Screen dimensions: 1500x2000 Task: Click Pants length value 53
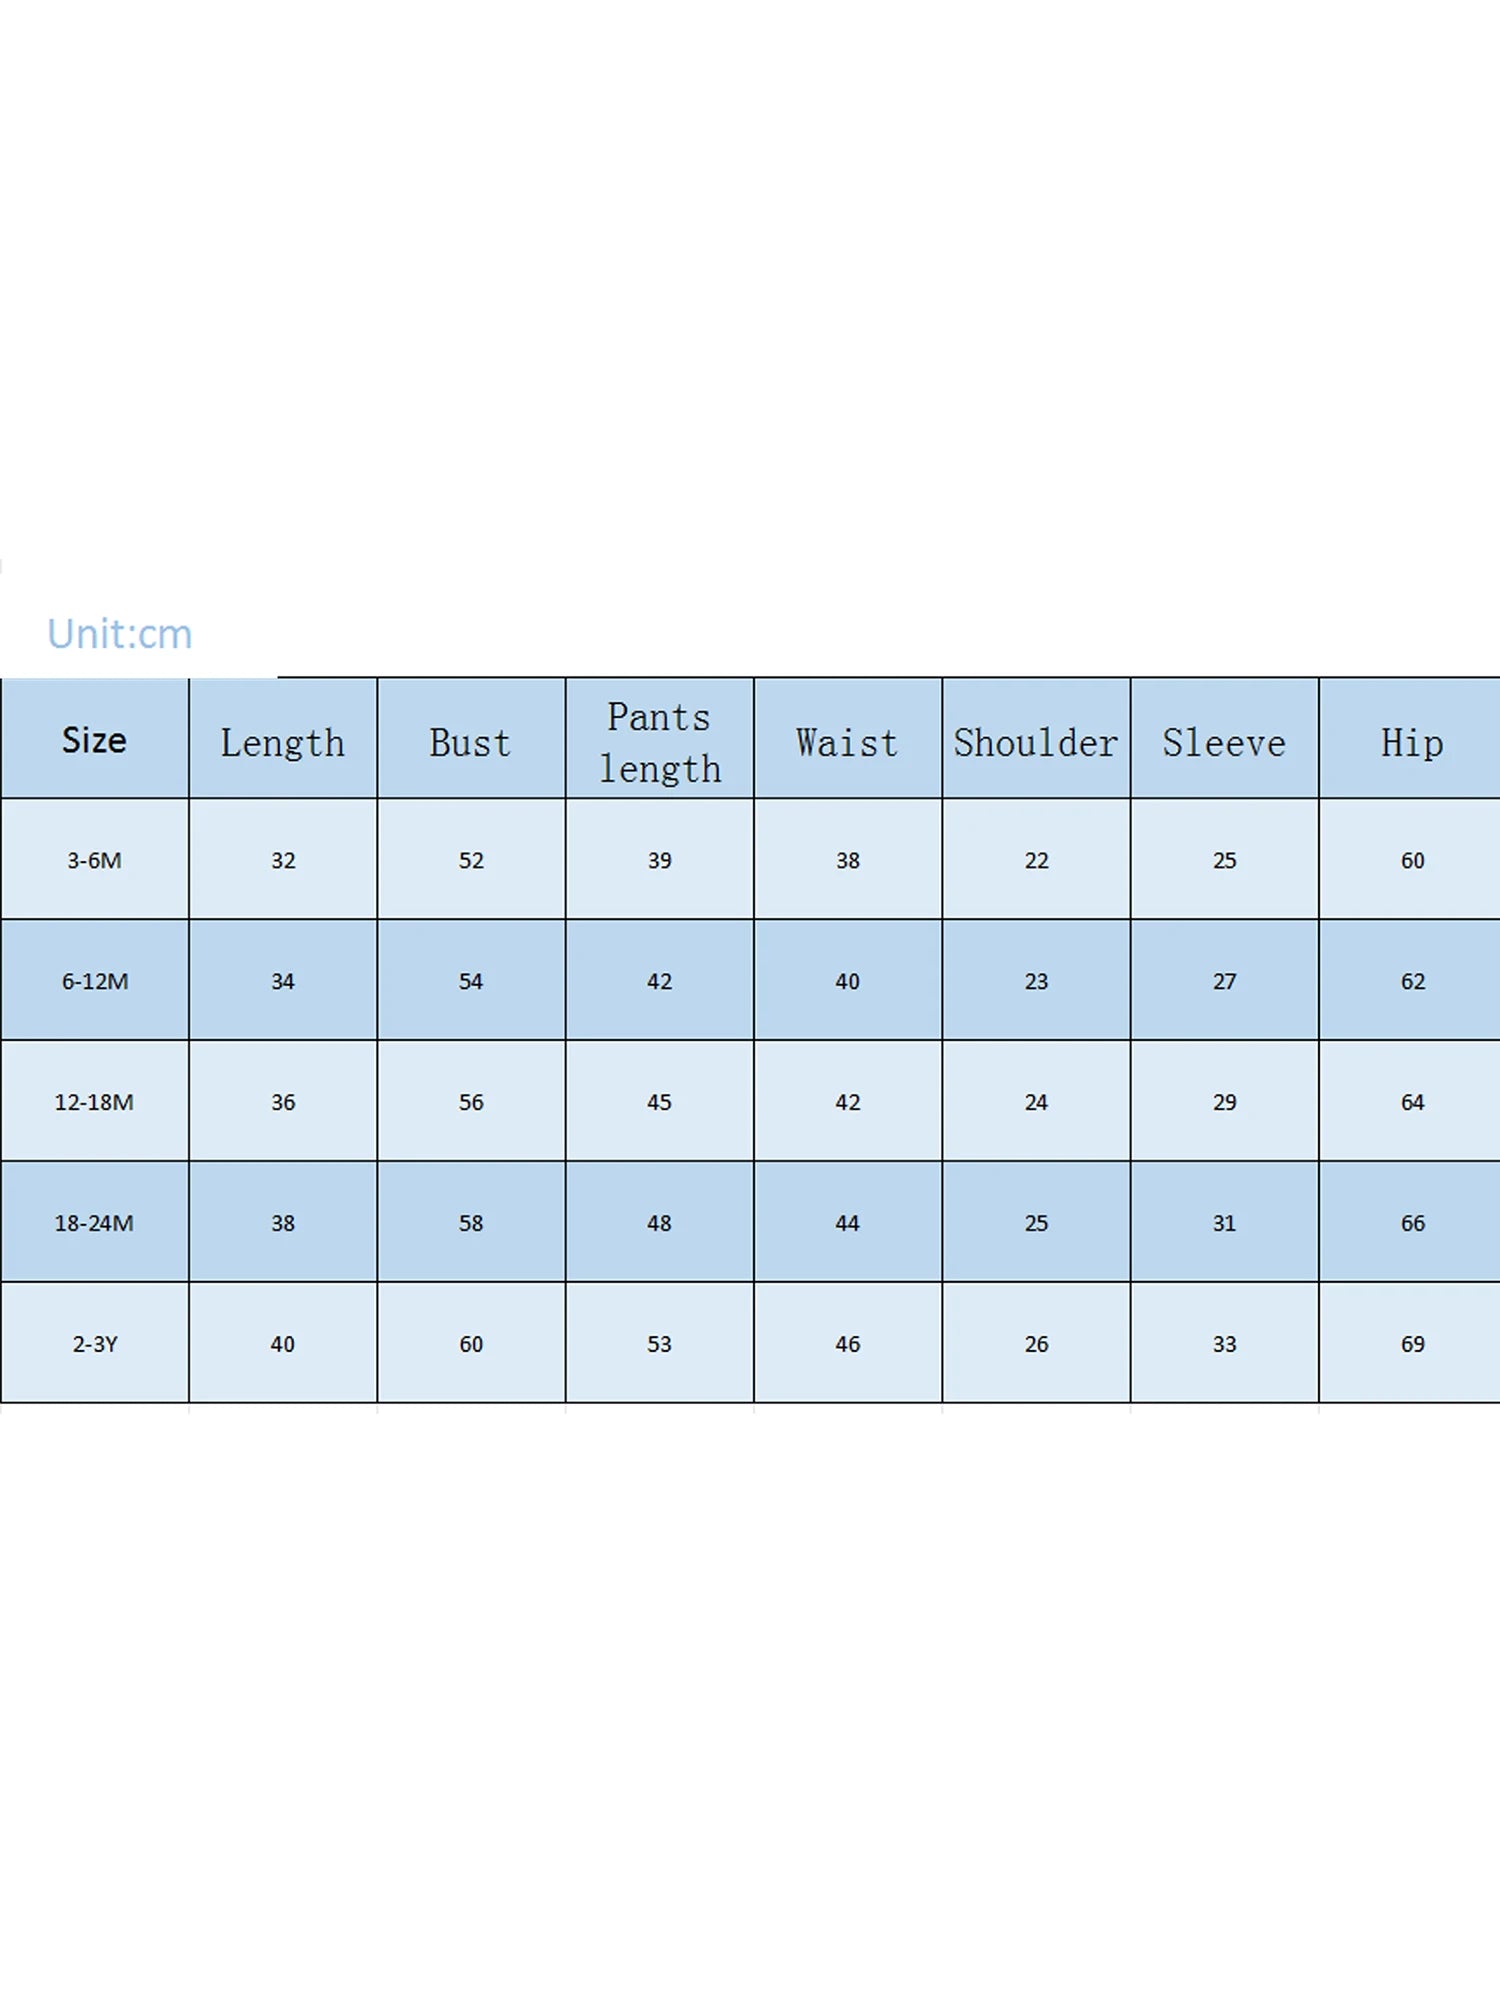[659, 1344]
